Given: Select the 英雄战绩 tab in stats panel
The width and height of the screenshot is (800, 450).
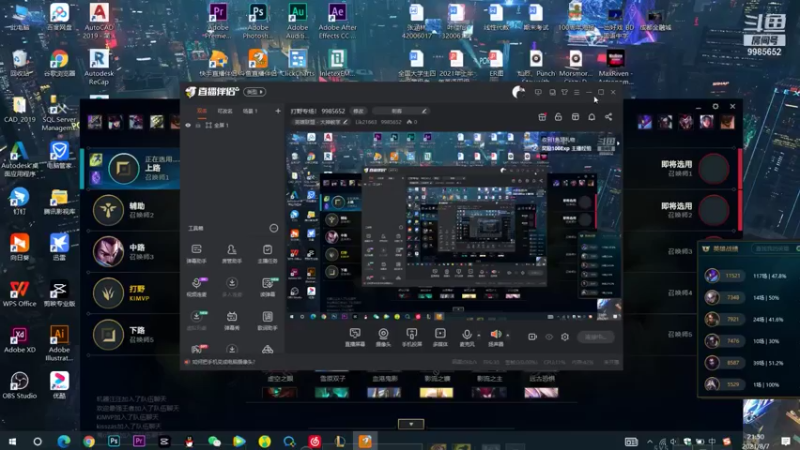Looking at the screenshot, I should pyautogui.click(x=725, y=248).
